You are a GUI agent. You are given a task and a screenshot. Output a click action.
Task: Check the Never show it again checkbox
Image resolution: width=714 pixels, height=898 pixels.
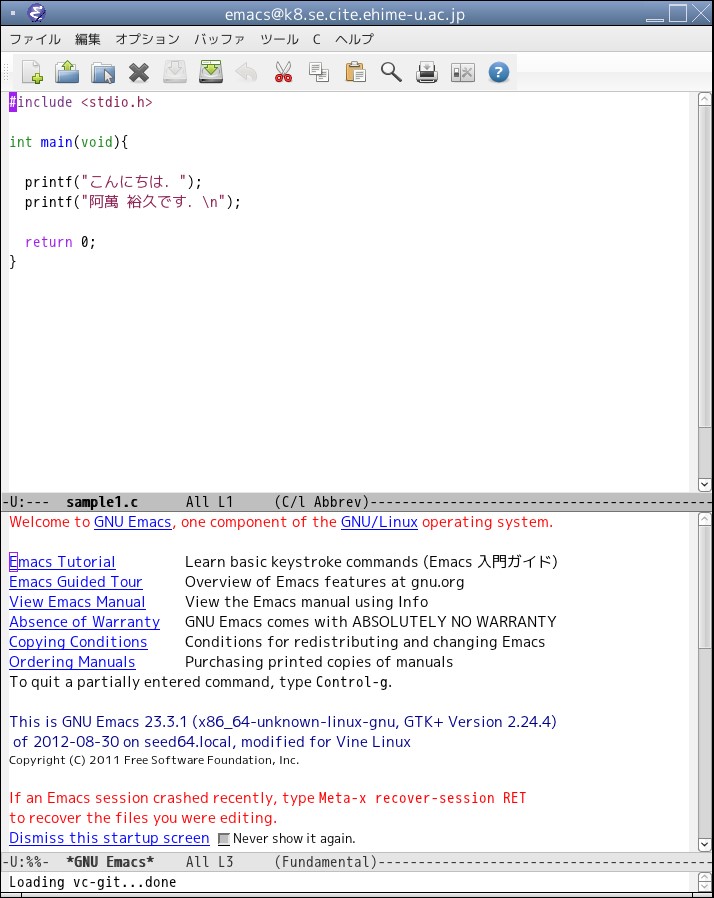click(223, 839)
